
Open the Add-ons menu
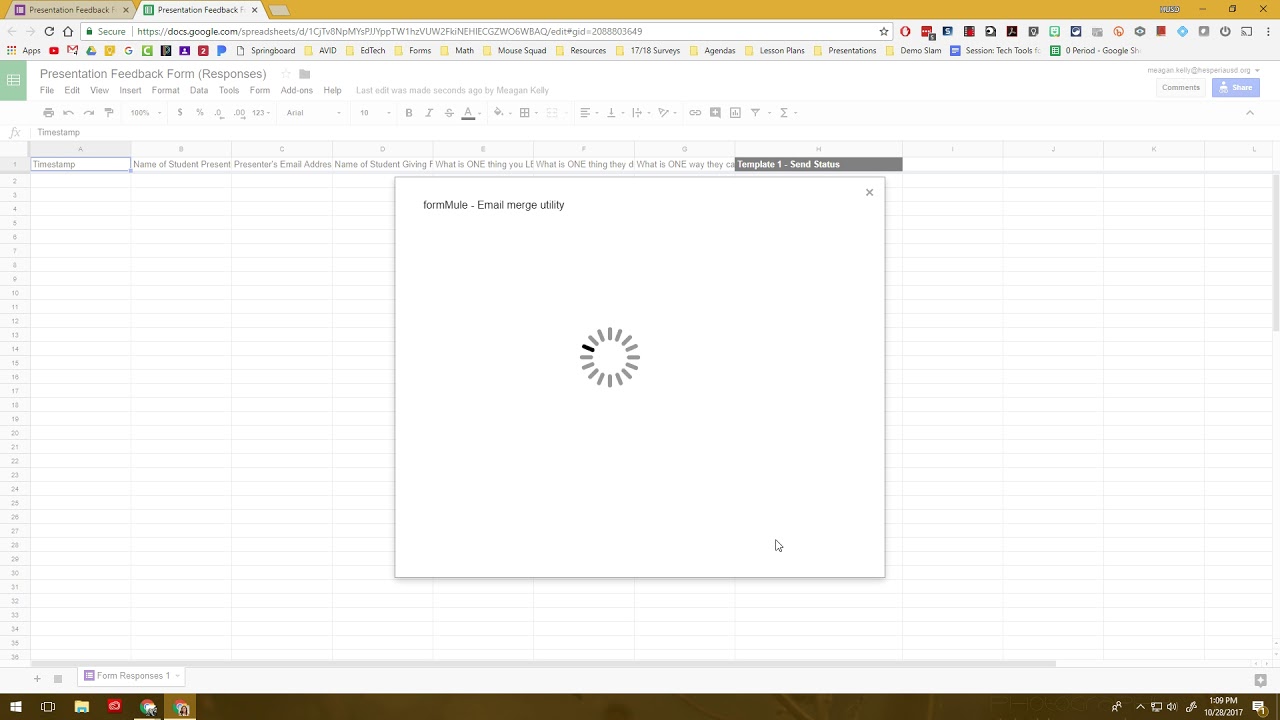(x=297, y=90)
